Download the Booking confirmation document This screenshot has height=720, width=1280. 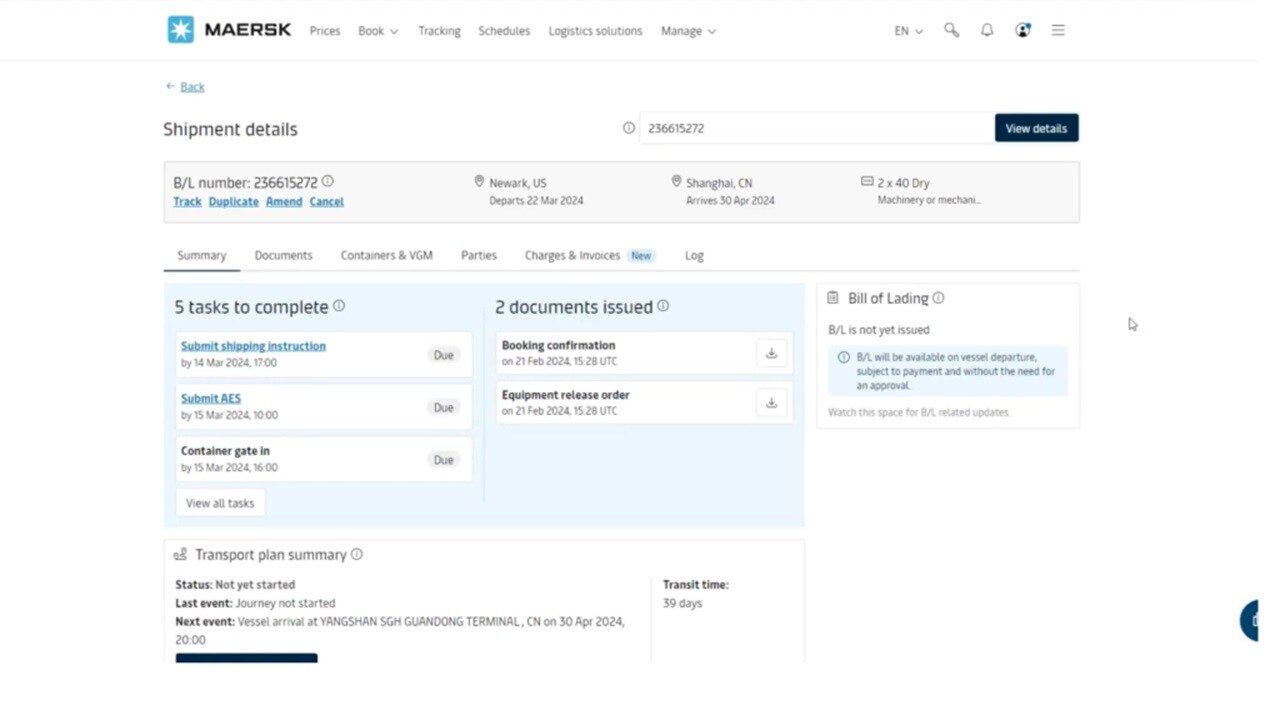pos(771,353)
